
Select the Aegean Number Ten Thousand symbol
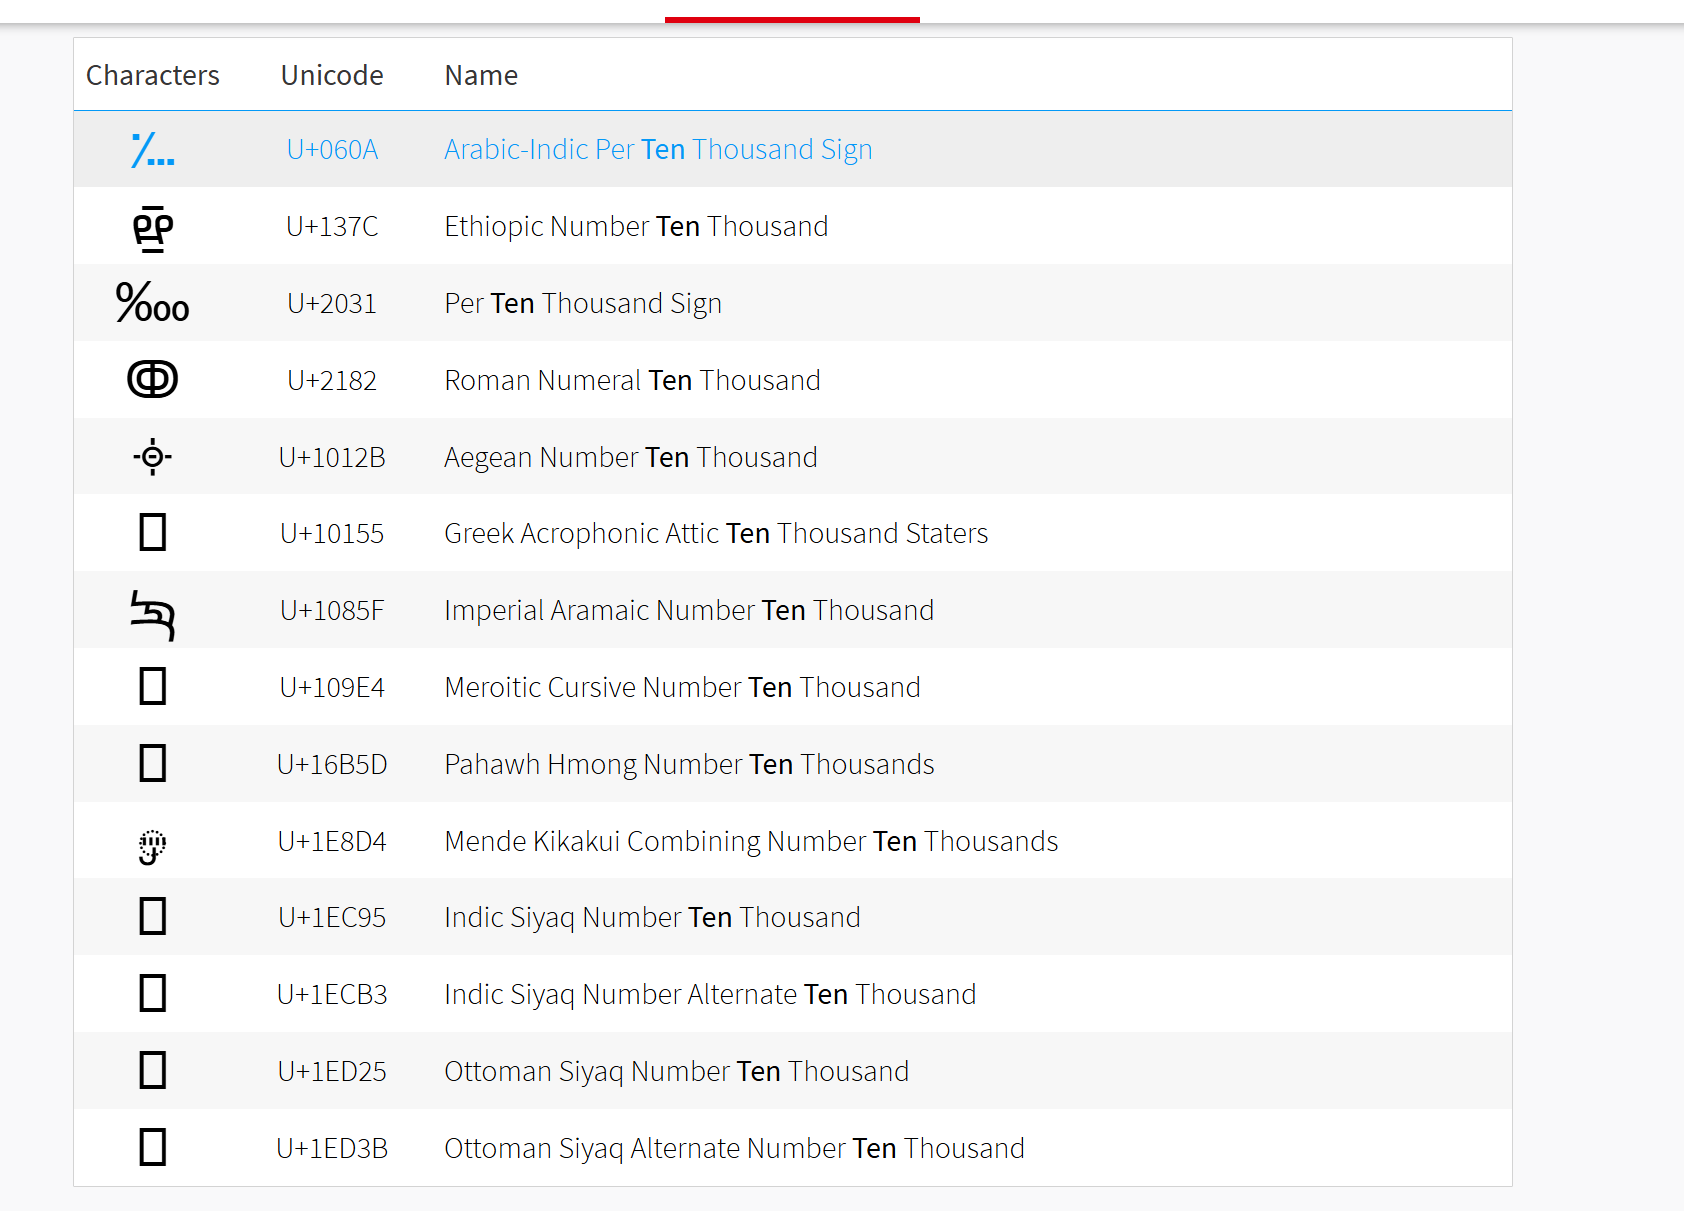tap(152, 457)
